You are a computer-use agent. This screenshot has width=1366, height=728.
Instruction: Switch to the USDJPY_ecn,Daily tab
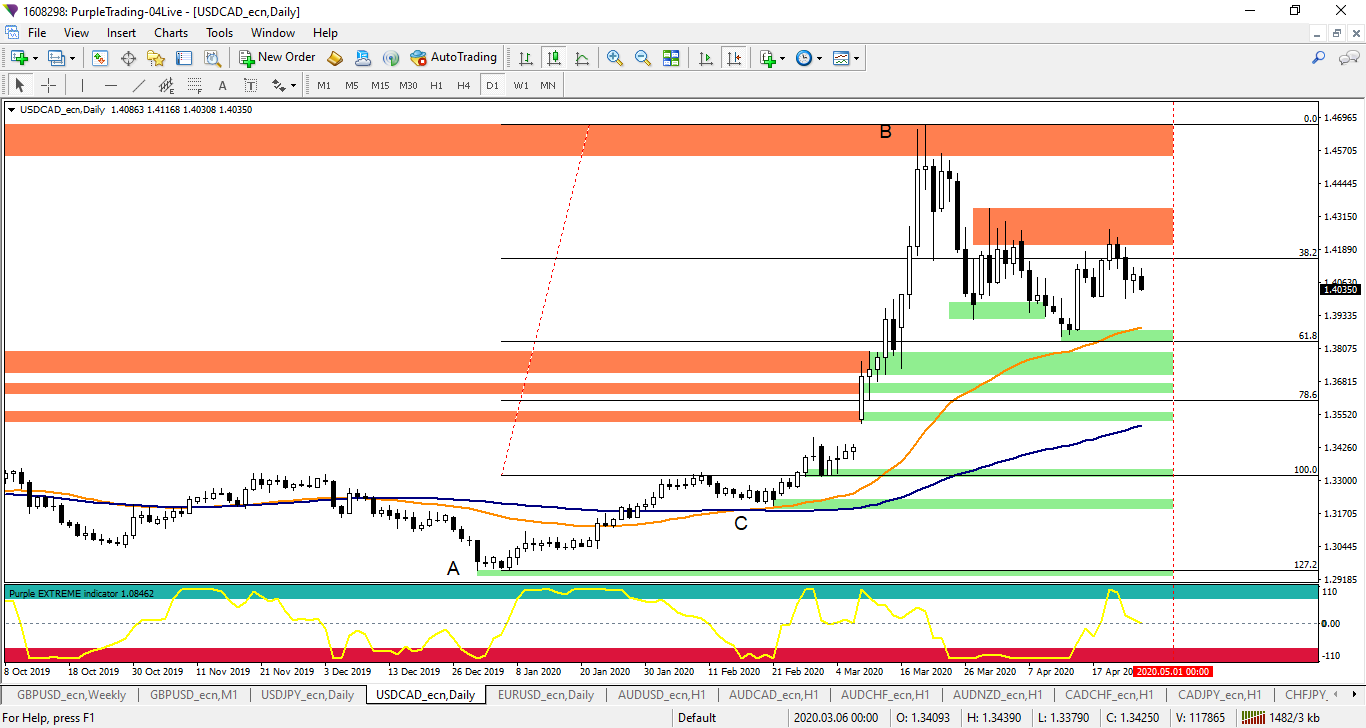307,694
